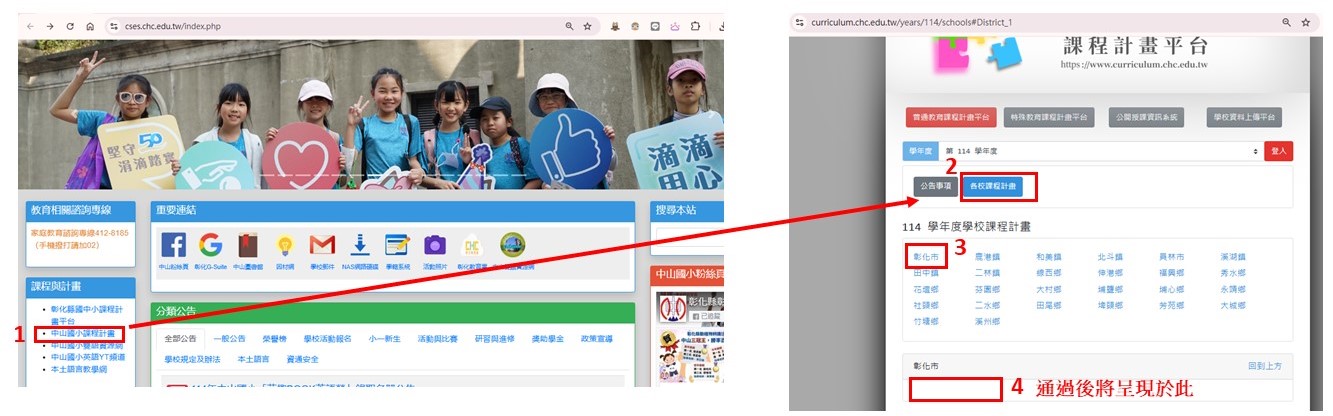This screenshot has width=1333, height=416.
Task: Click the zoom magnifier in the right address bar
Action: point(1286,21)
